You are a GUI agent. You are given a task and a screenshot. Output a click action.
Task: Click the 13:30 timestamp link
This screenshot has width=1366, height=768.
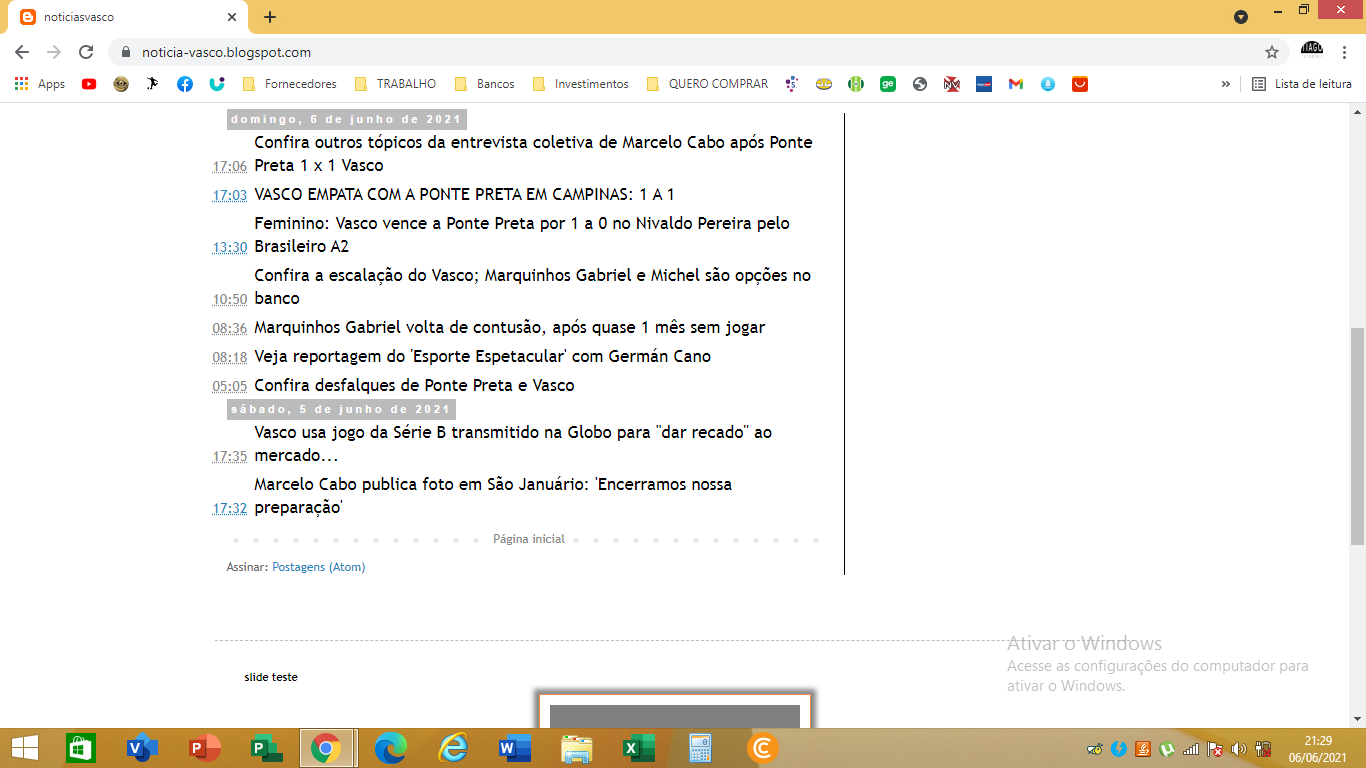pyautogui.click(x=229, y=247)
